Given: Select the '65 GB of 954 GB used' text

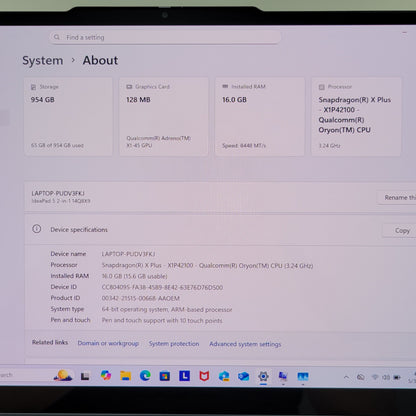Looking at the screenshot, I should pyautogui.click(x=57, y=145).
